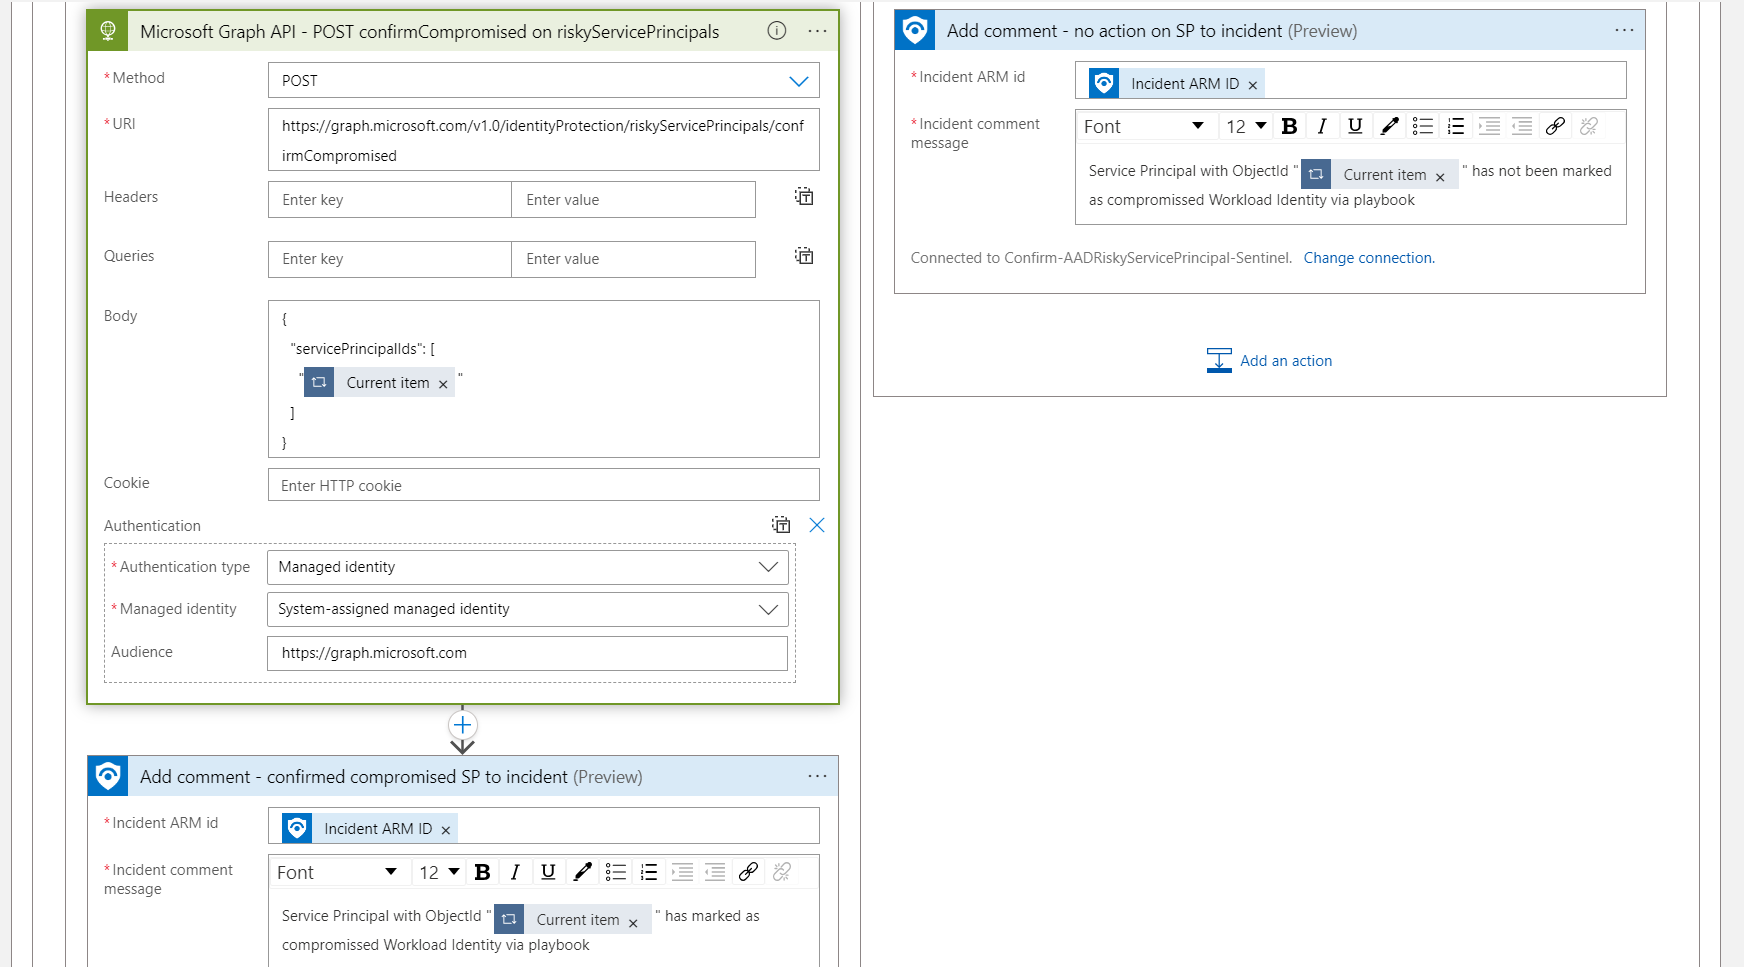Open more options for no action comment card
Screen dimensions: 1744x967
pyautogui.click(x=1624, y=31)
